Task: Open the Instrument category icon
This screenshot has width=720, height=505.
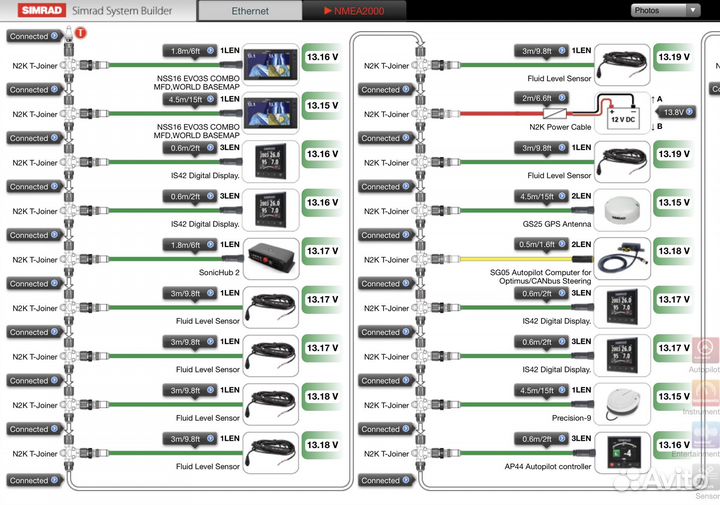Action: pyautogui.click(x=706, y=395)
